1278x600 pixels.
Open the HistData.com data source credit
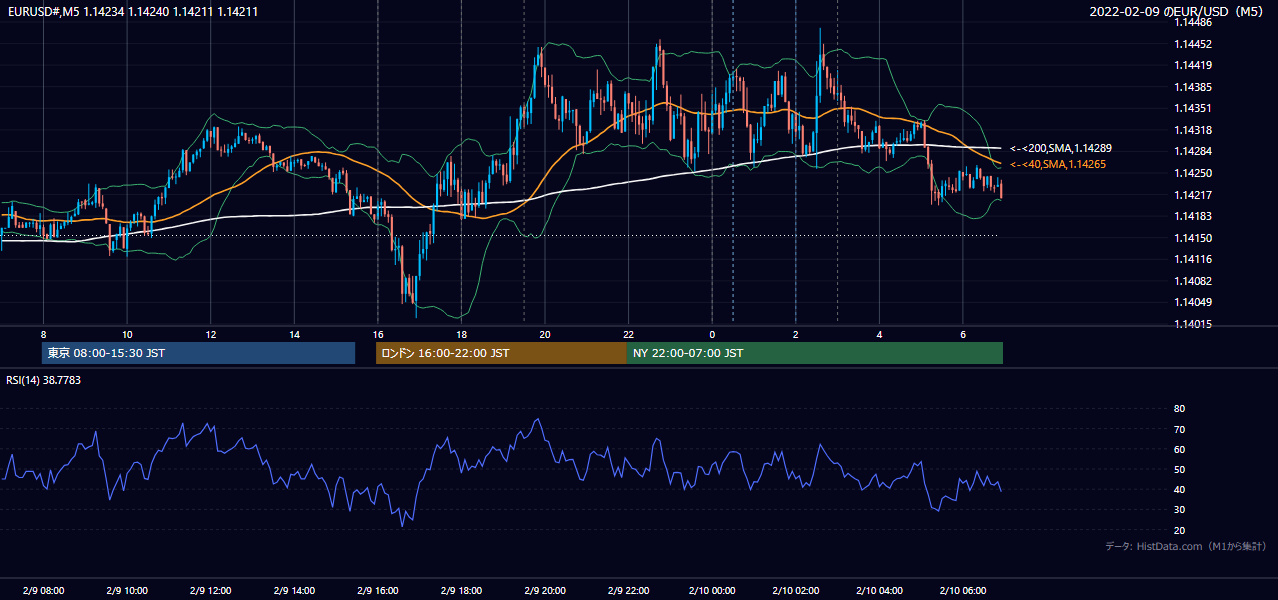(x=1186, y=546)
